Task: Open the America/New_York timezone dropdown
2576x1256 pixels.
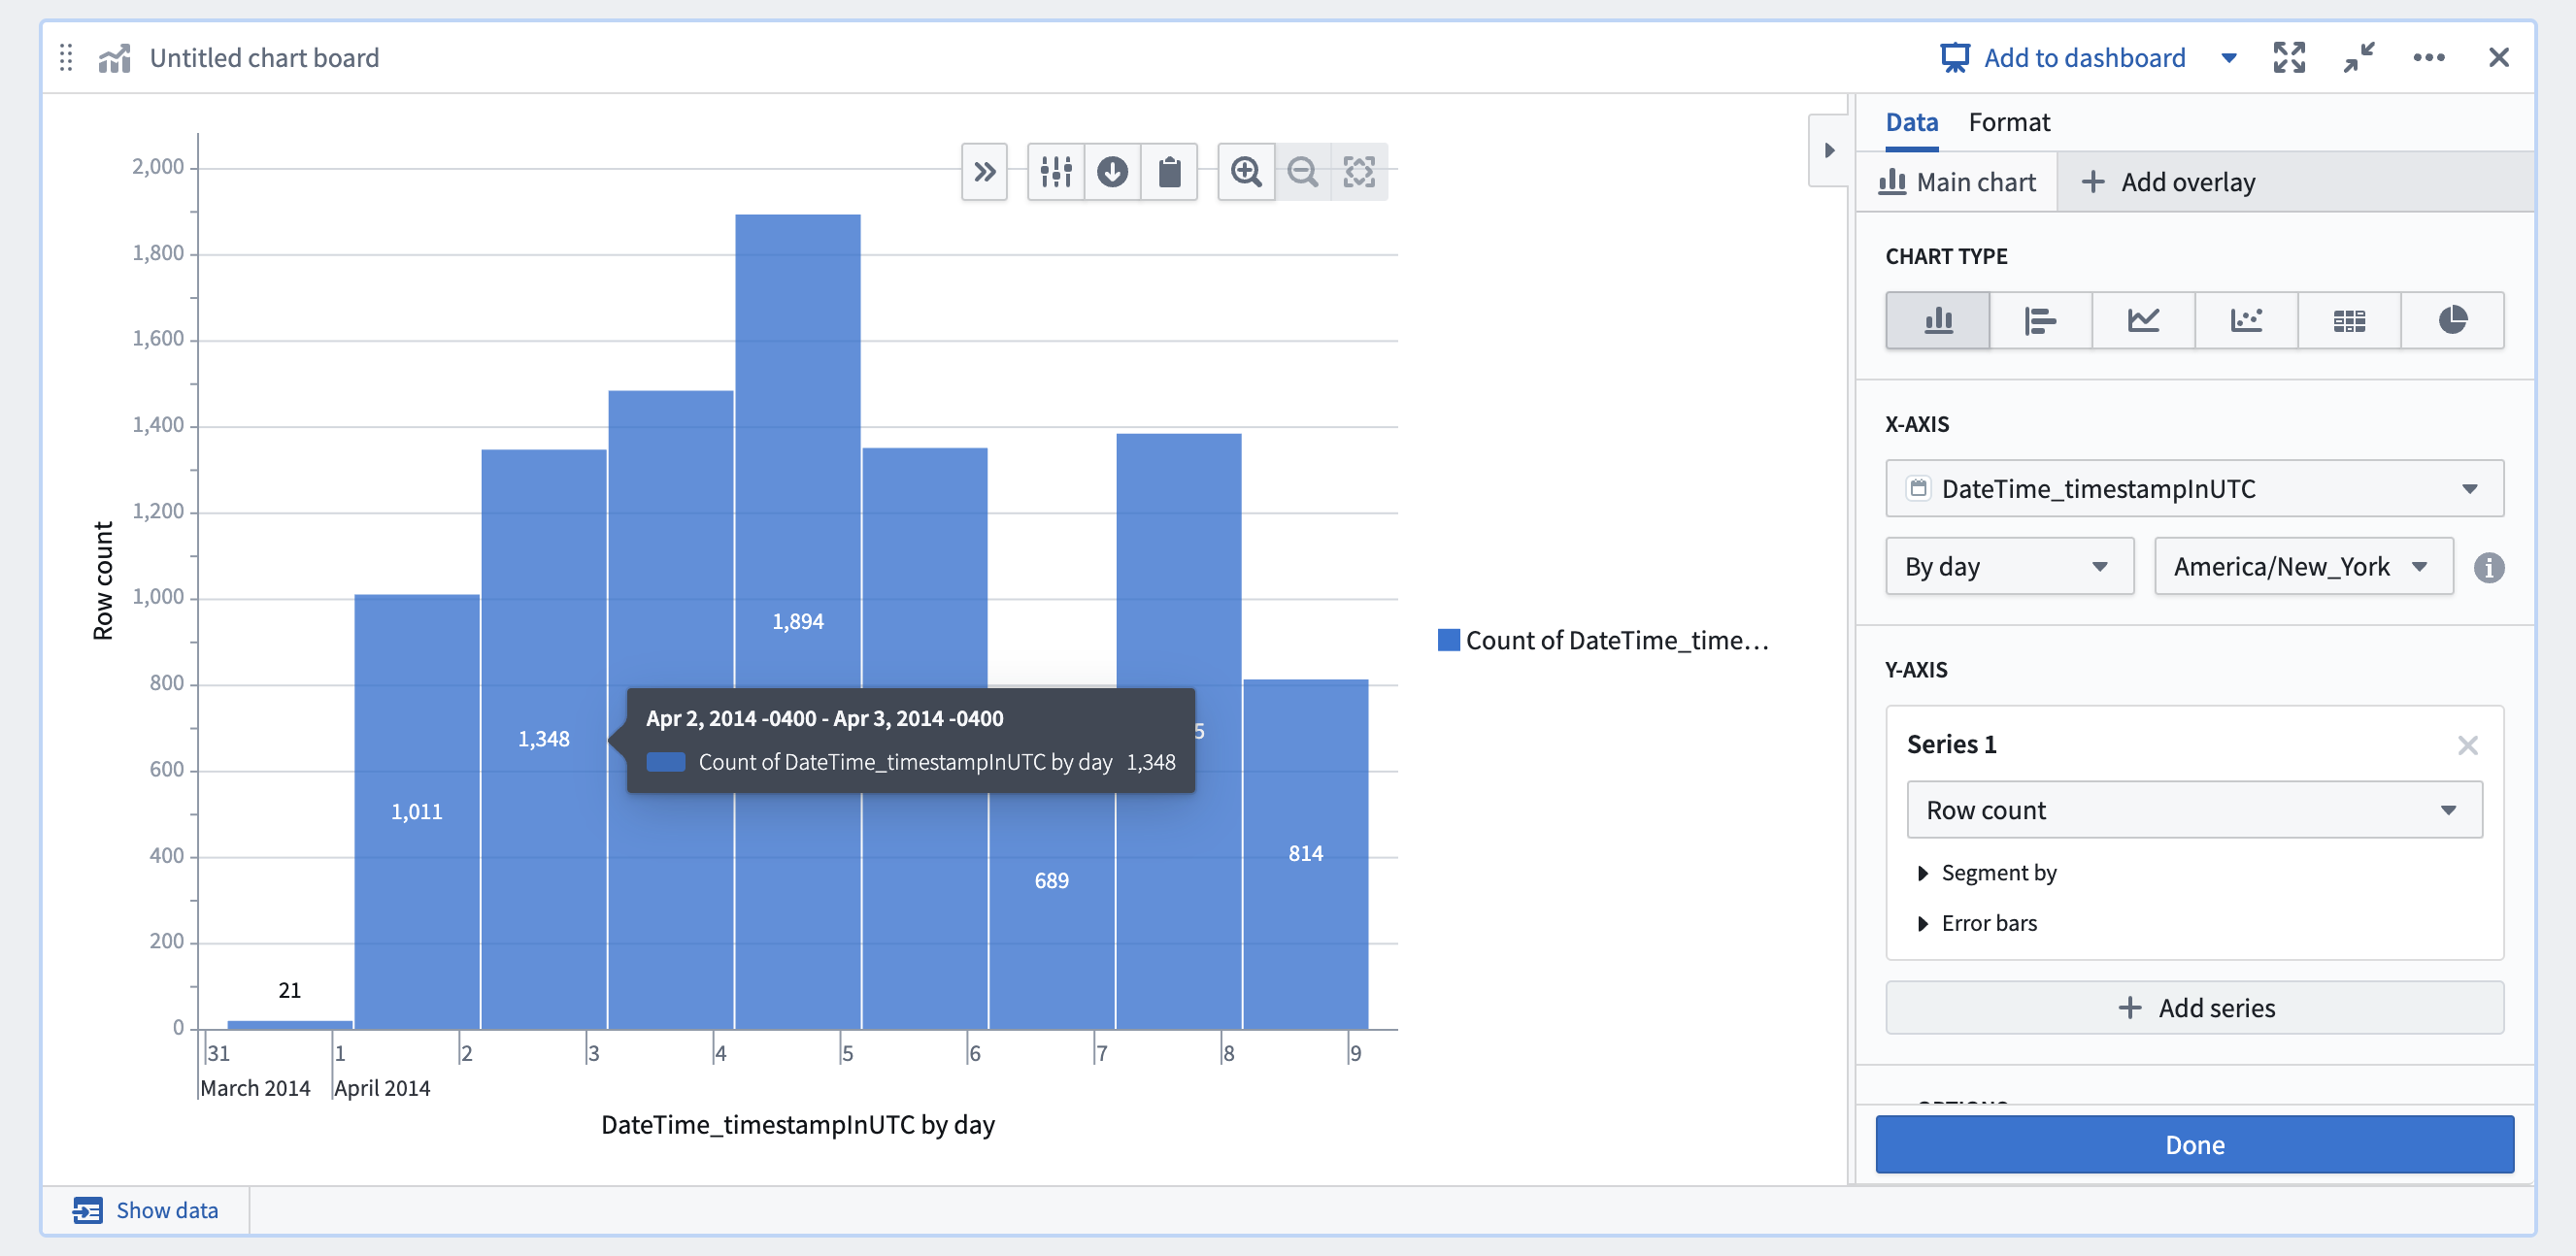Action: (x=2303, y=566)
